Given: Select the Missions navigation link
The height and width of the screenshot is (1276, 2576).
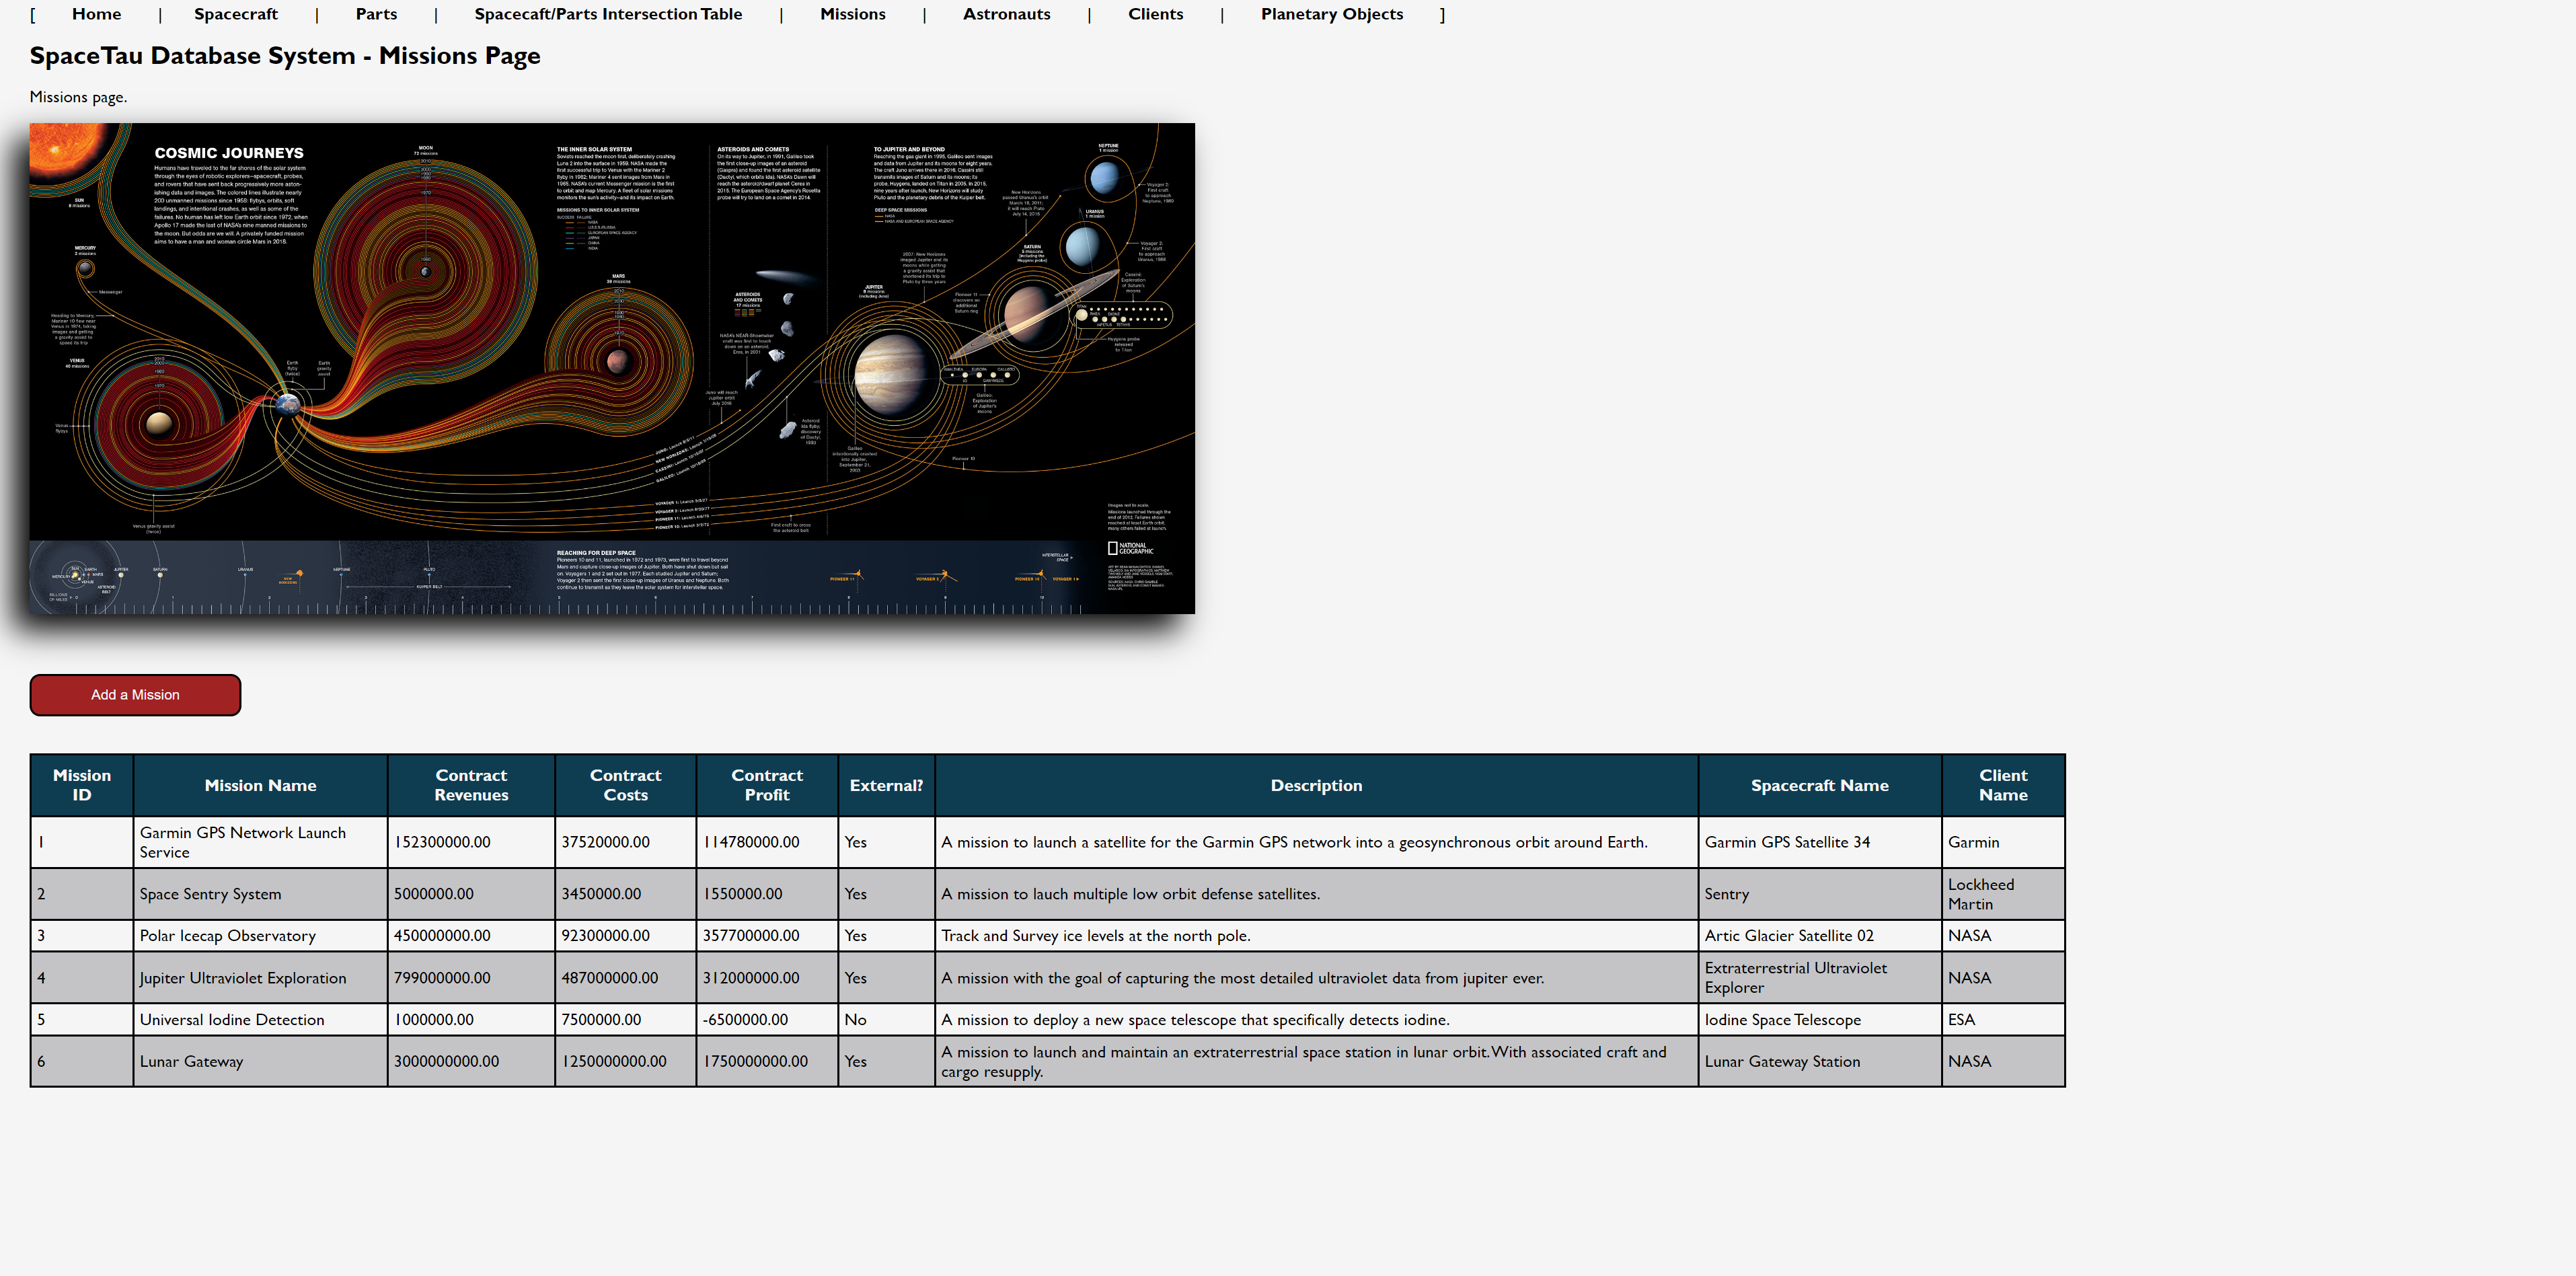Looking at the screenshot, I should point(853,14).
